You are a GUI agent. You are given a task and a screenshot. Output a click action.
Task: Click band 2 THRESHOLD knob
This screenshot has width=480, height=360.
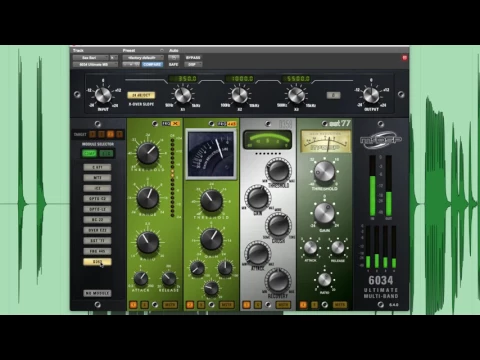[211, 201]
